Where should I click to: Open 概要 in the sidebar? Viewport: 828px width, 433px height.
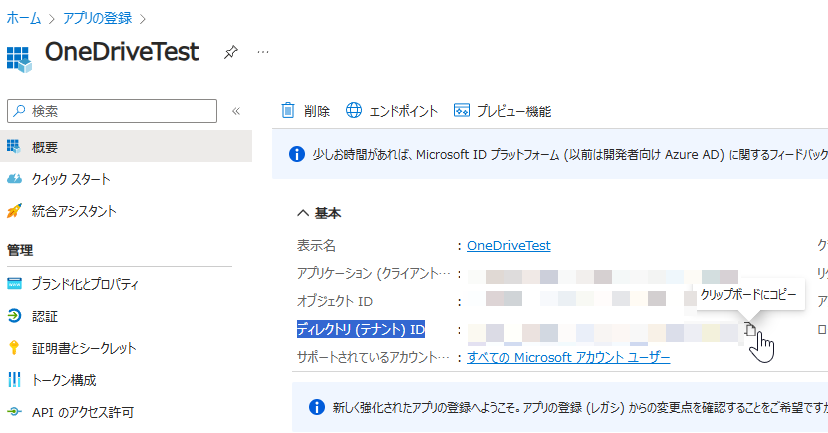click(x=45, y=147)
